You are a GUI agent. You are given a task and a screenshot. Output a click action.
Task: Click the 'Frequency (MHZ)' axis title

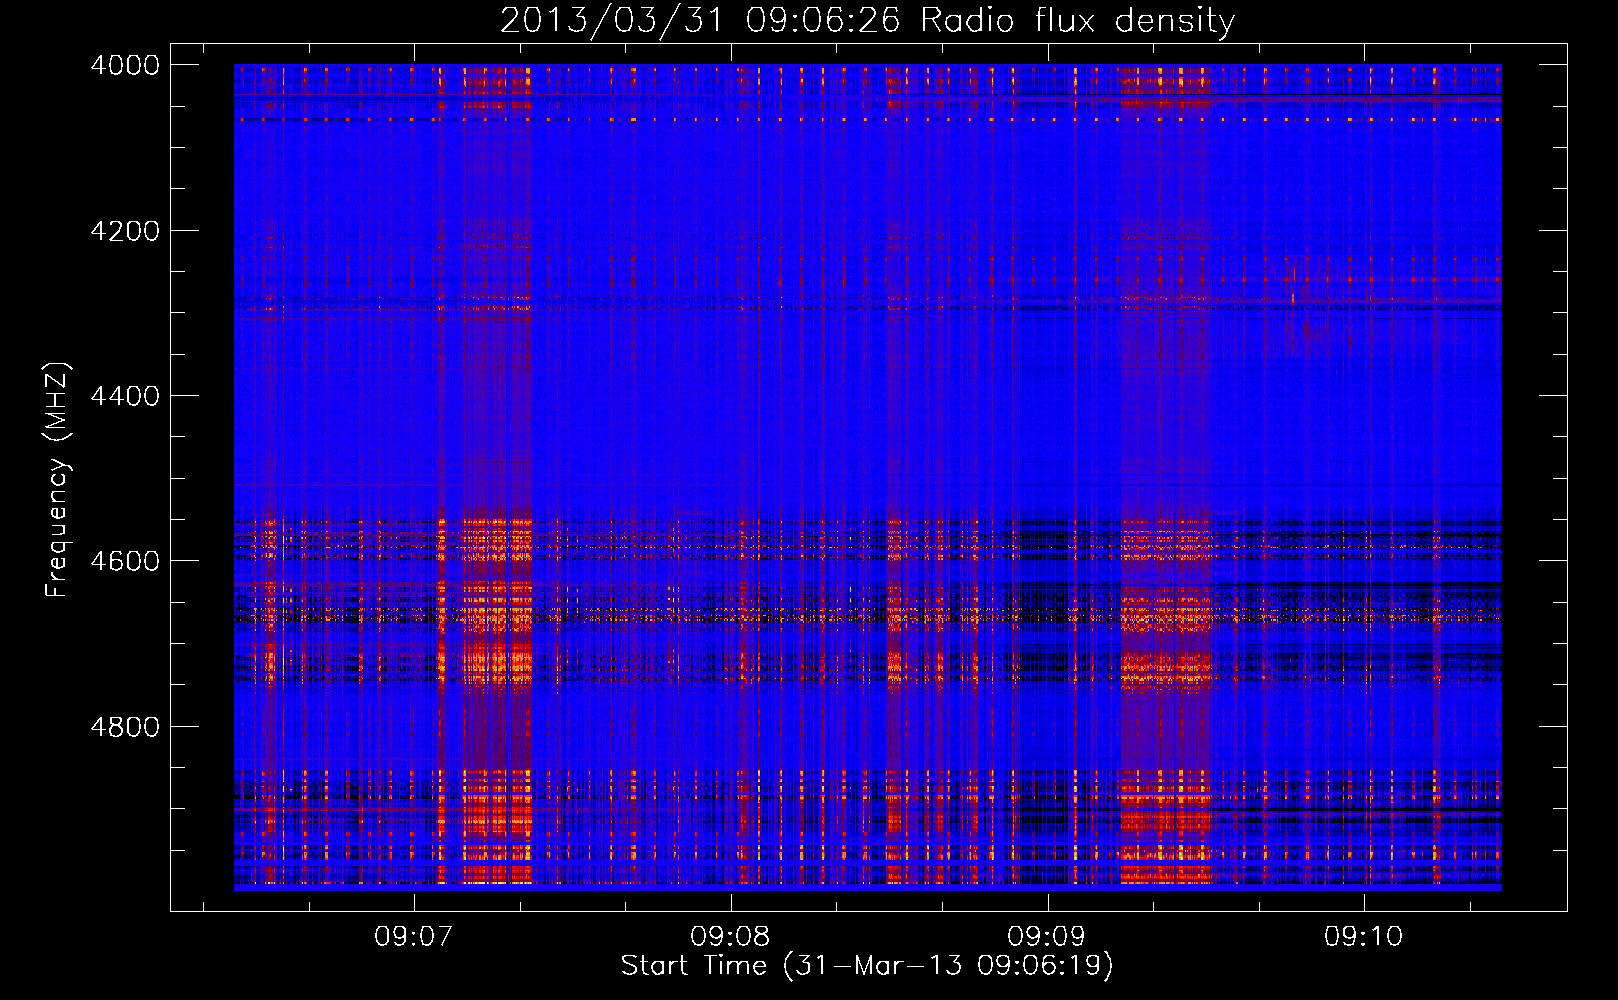[57, 480]
